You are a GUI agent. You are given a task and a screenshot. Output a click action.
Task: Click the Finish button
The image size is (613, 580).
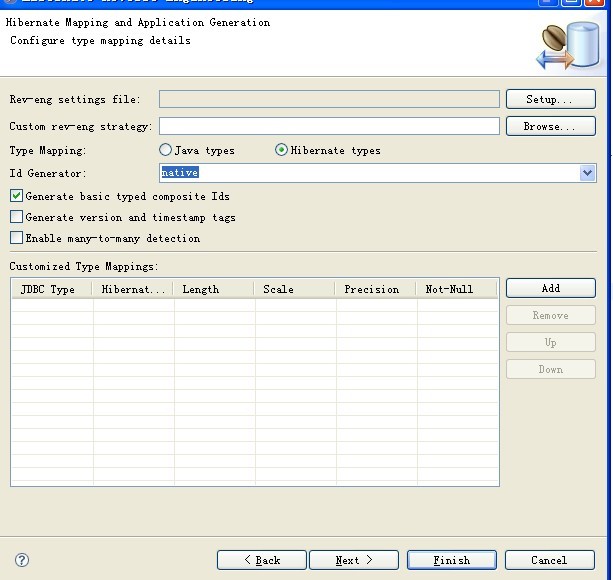(452, 560)
